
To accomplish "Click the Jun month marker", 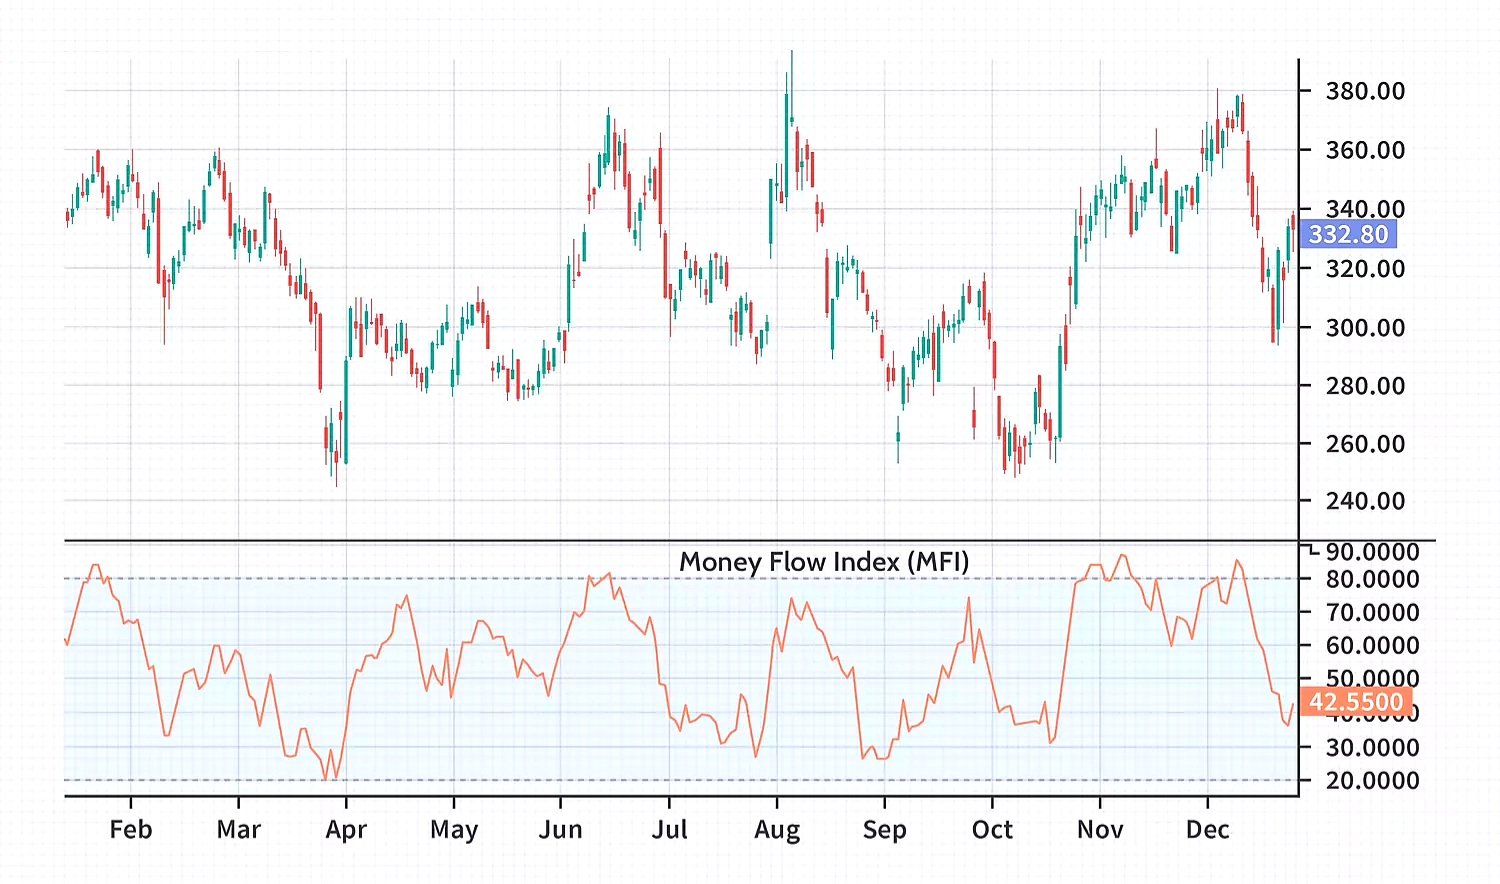I will click(x=560, y=830).
